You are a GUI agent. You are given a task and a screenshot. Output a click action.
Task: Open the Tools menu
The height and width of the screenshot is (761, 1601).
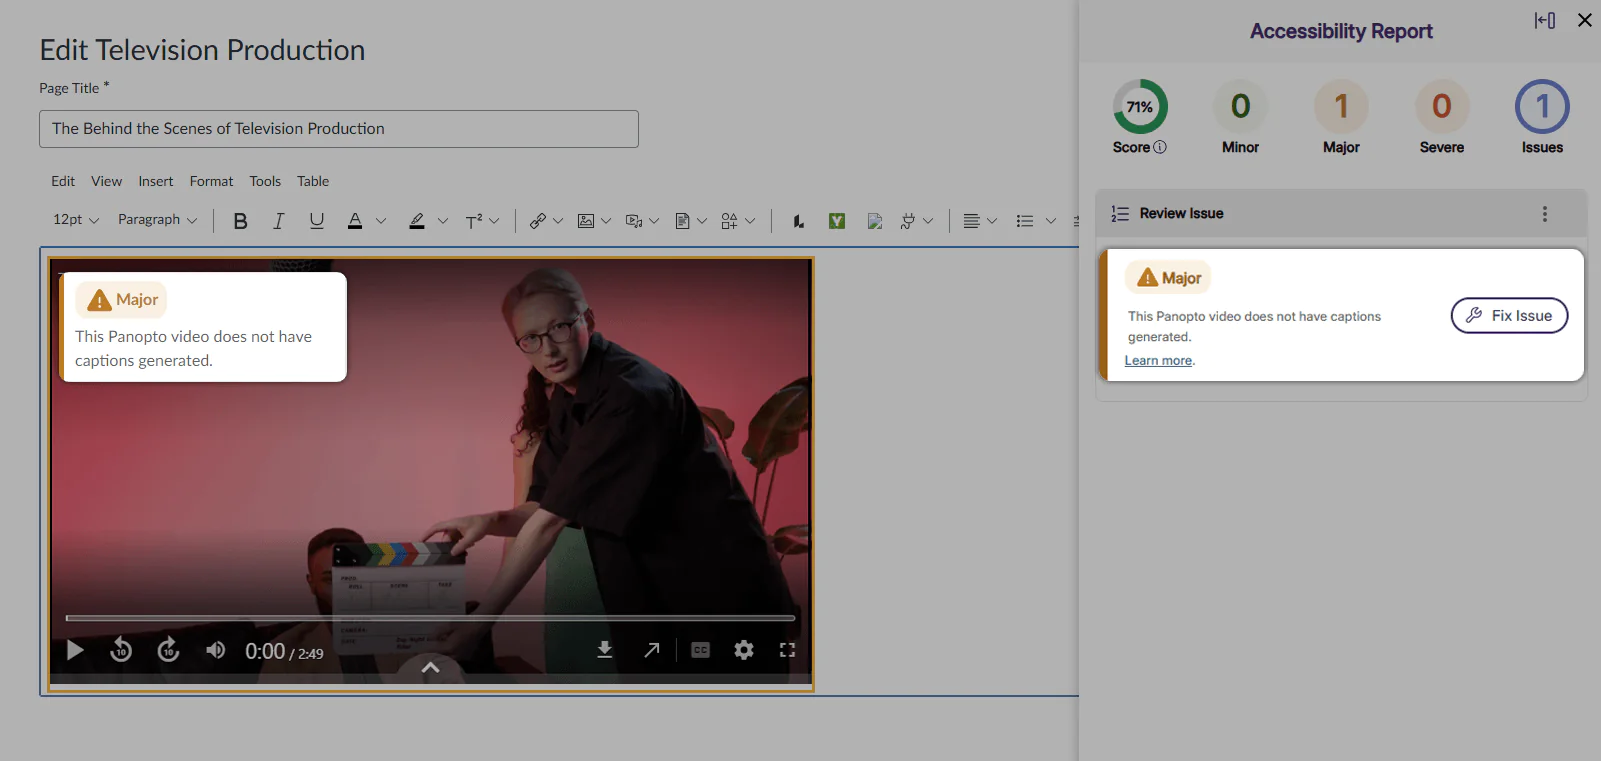point(265,181)
